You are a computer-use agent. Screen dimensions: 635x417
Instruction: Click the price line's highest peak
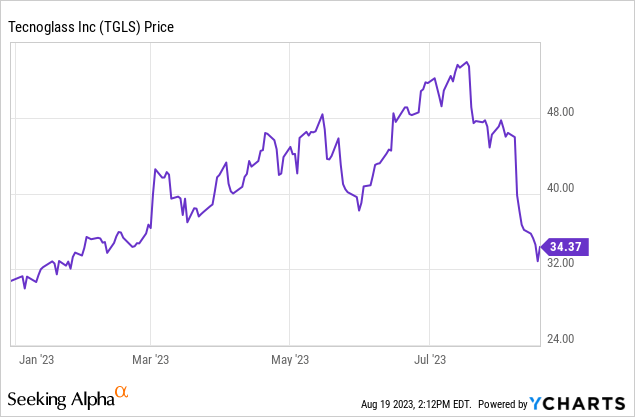click(x=466, y=62)
